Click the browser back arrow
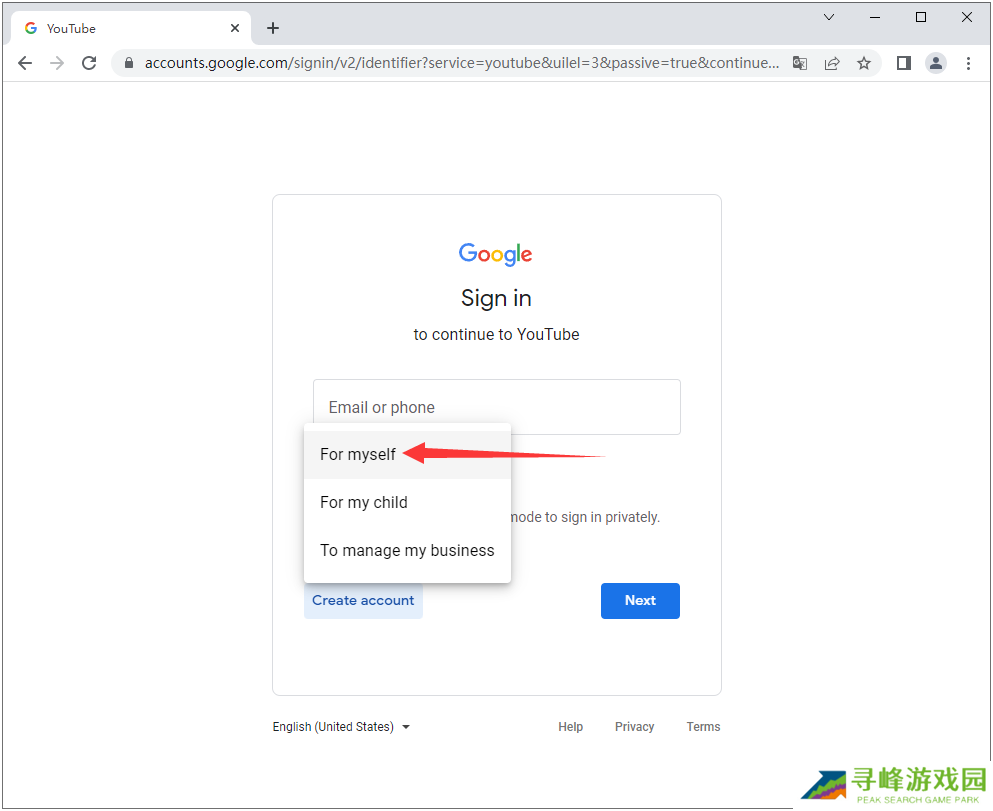The height and width of the screenshot is (811, 993). point(25,63)
